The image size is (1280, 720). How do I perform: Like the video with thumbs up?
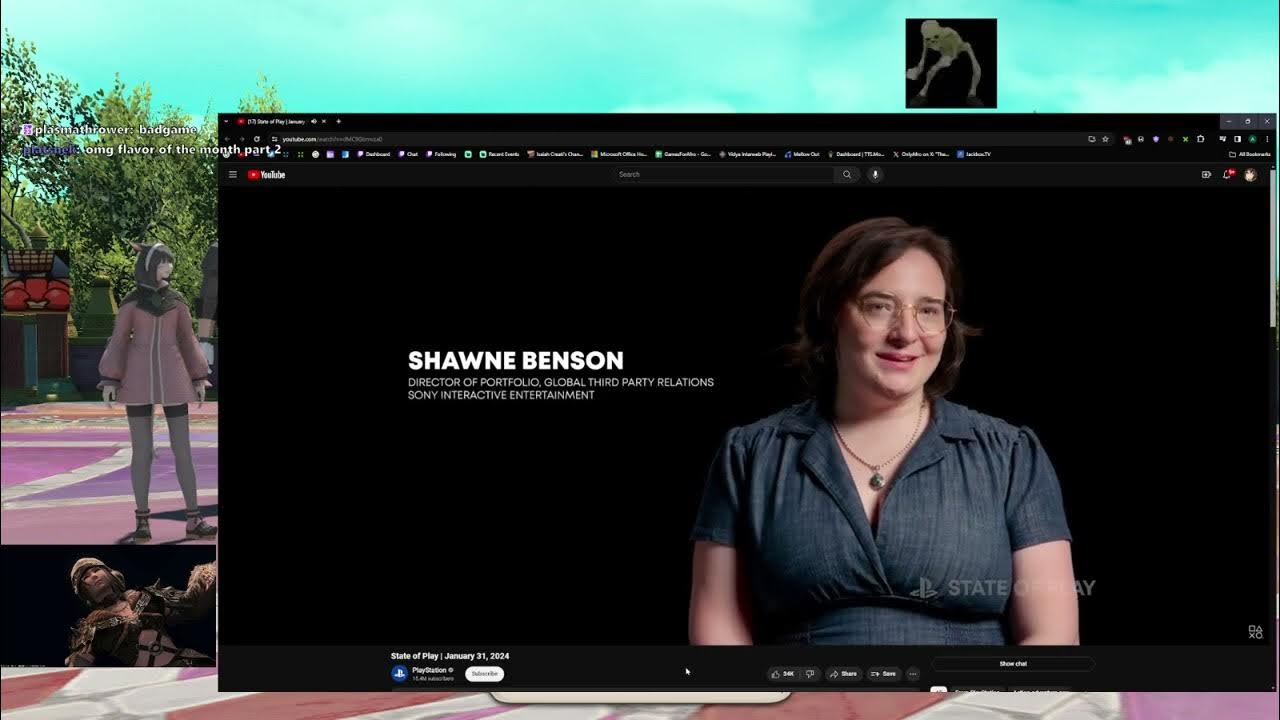click(x=784, y=674)
